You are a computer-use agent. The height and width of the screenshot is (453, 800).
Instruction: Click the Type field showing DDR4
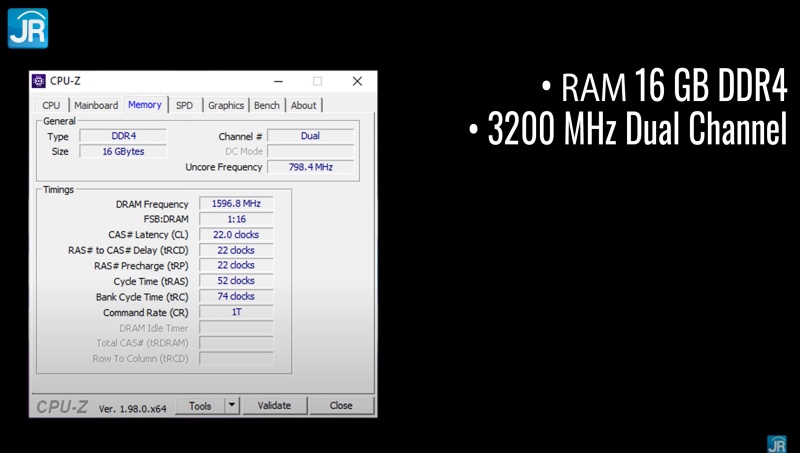tap(123, 136)
